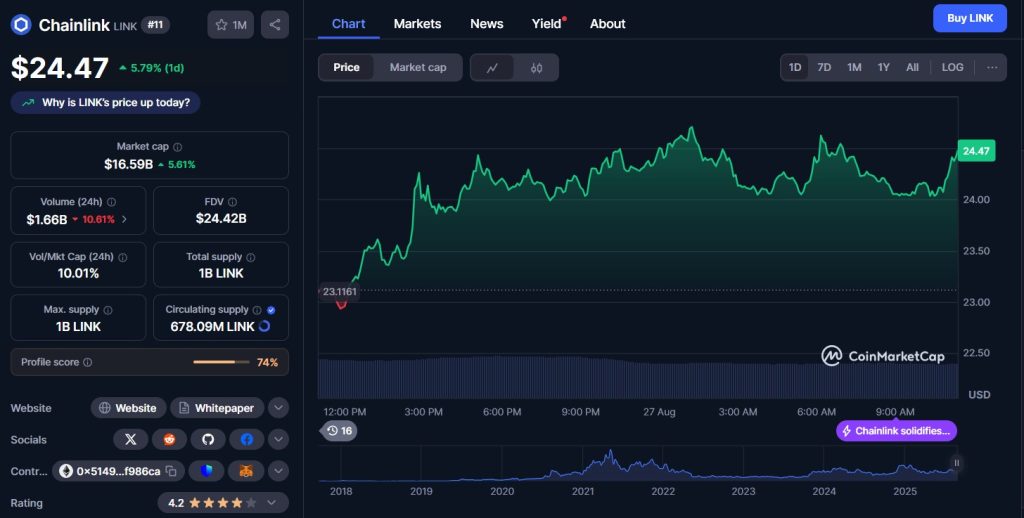Open Chainlink's X (Twitter) social link

[130, 439]
